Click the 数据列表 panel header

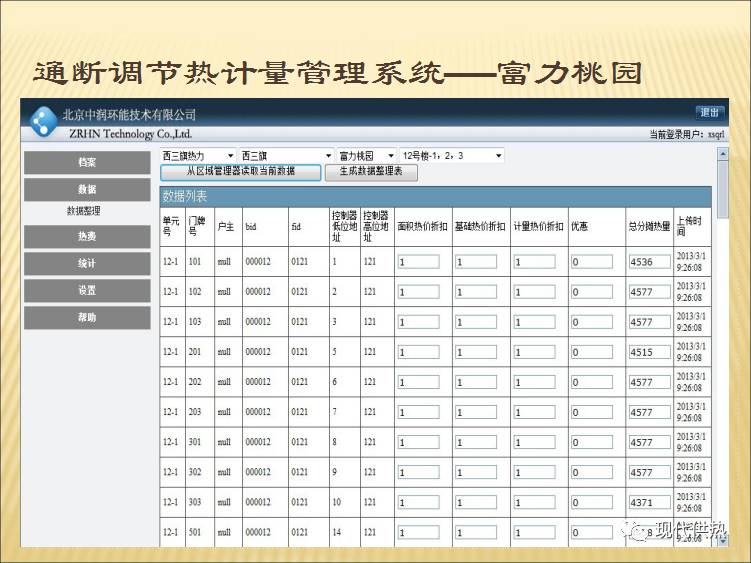(435, 196)
